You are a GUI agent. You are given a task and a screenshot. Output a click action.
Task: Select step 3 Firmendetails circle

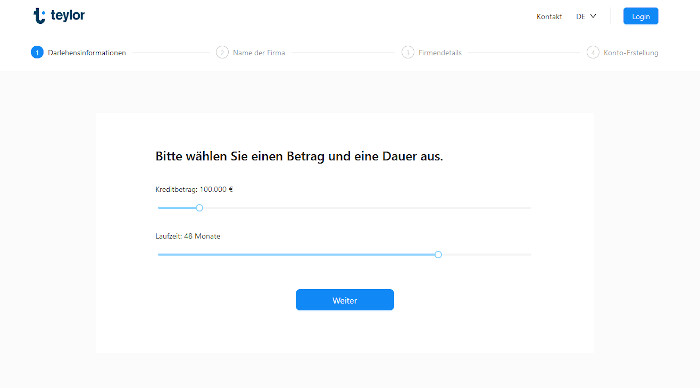[x=408, y=52]
